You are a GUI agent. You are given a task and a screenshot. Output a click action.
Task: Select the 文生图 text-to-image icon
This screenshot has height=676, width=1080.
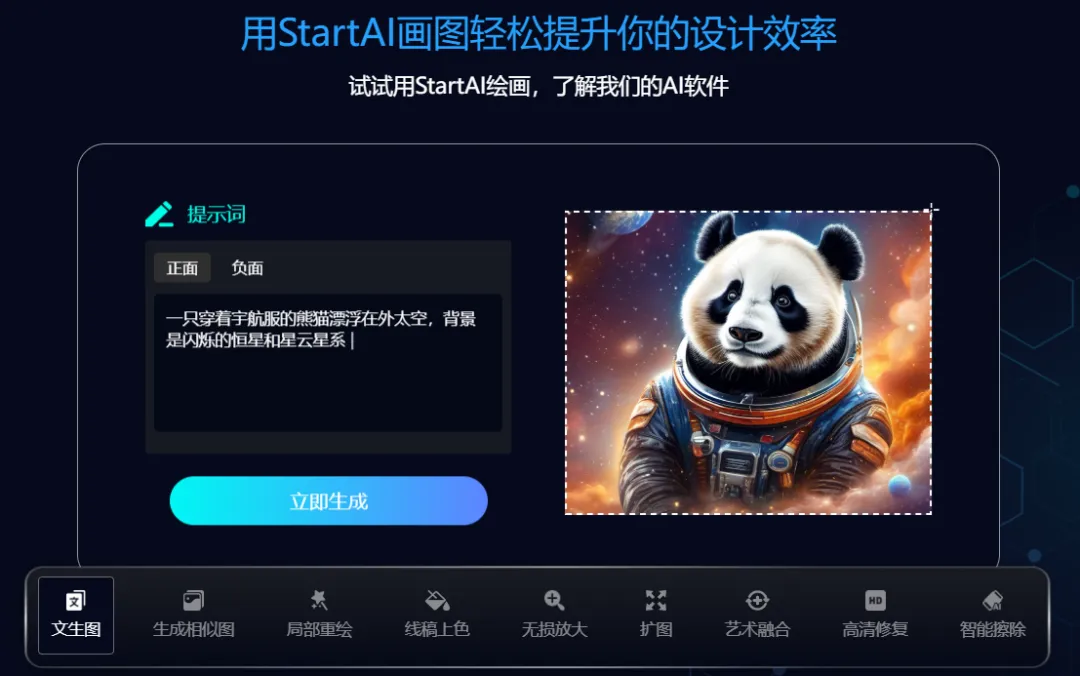coord(76,601)
